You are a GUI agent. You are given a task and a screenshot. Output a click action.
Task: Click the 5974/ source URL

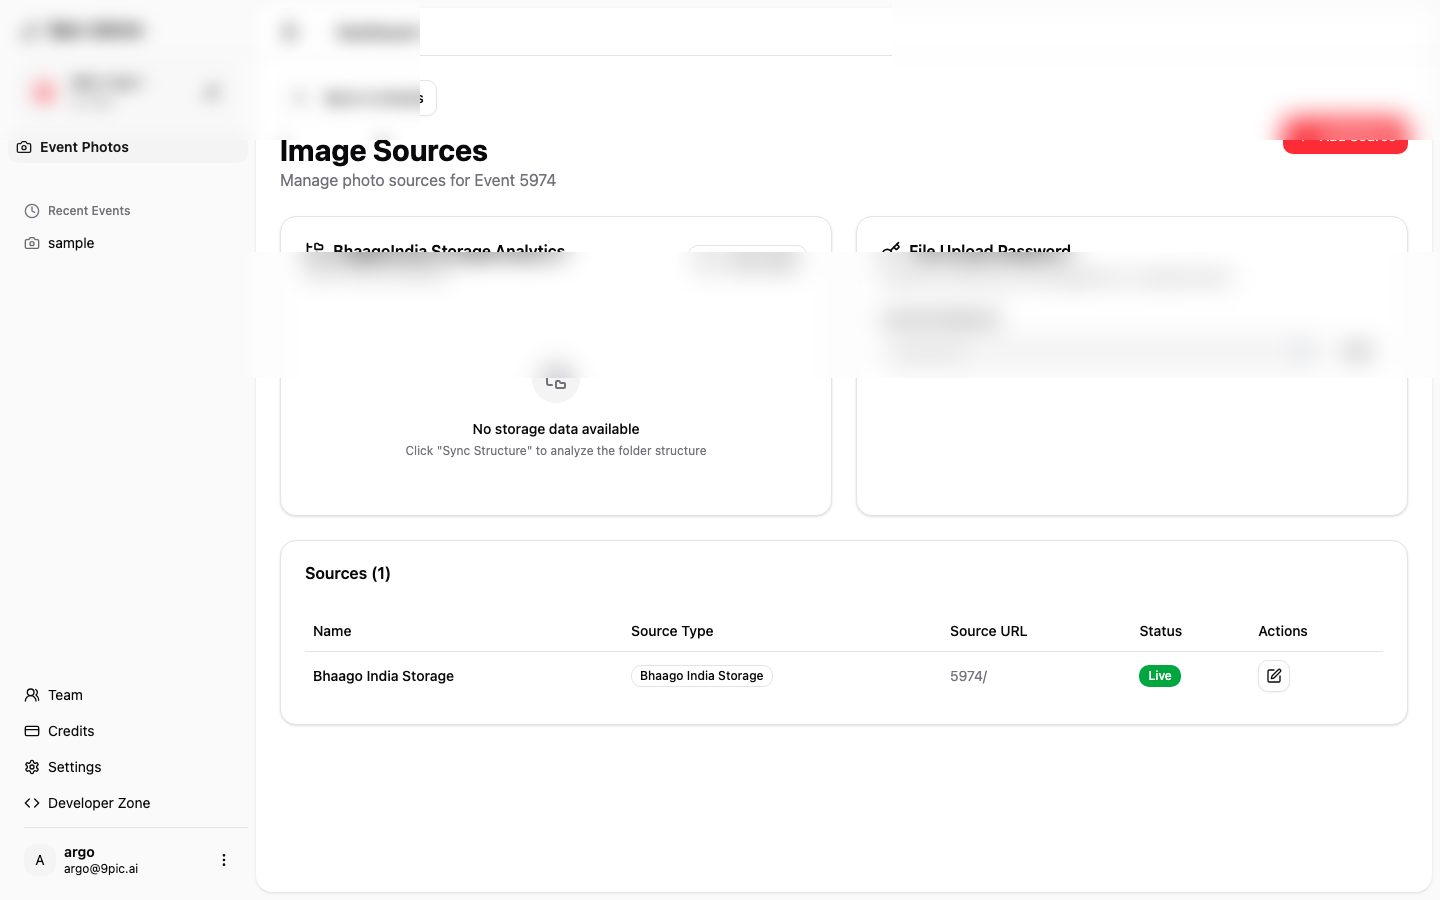(x=968, y=676)
